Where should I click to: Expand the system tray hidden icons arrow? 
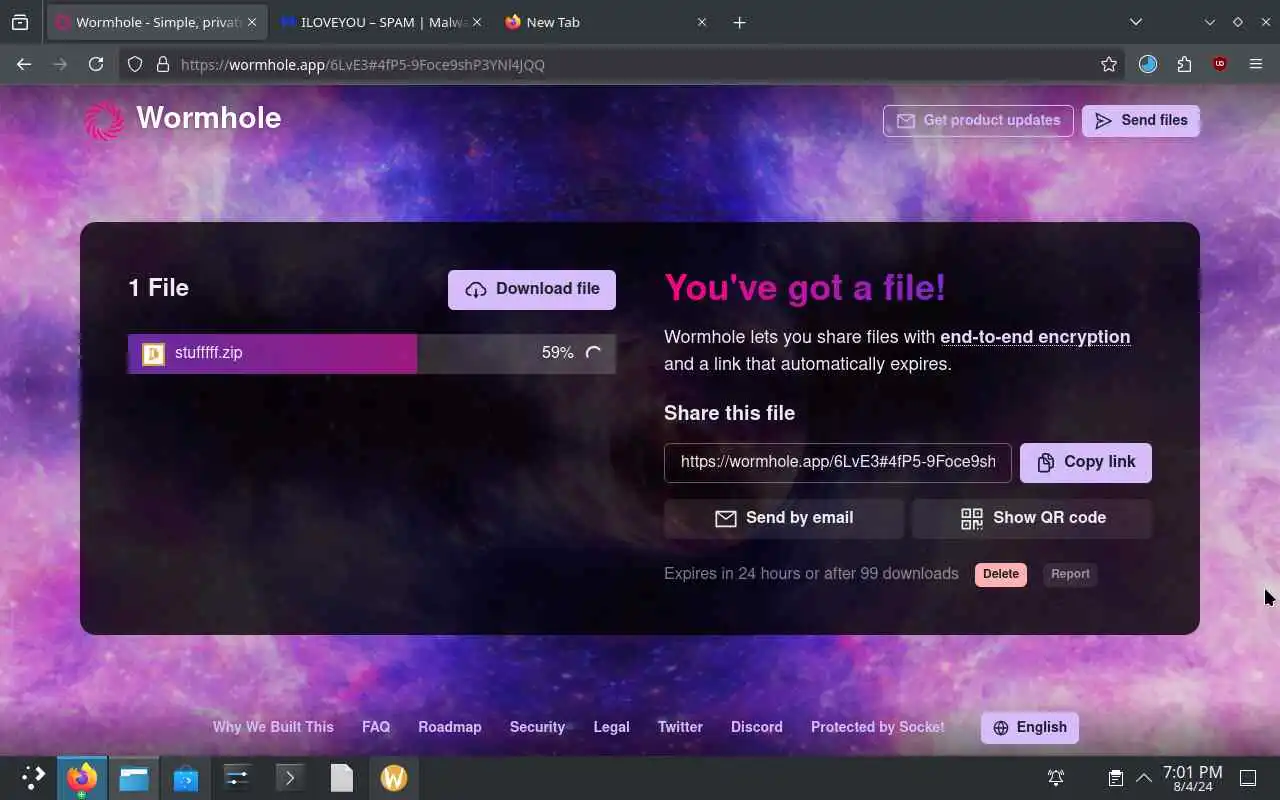point(1144,778)
